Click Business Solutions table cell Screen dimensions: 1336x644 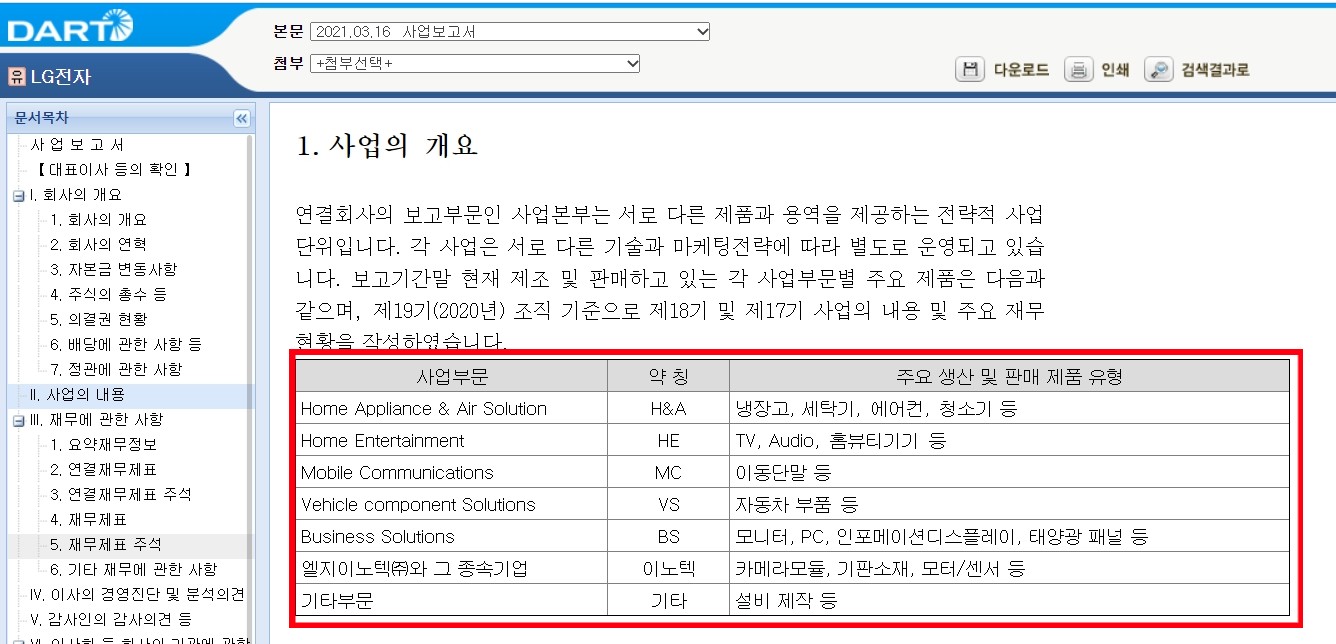452,536
